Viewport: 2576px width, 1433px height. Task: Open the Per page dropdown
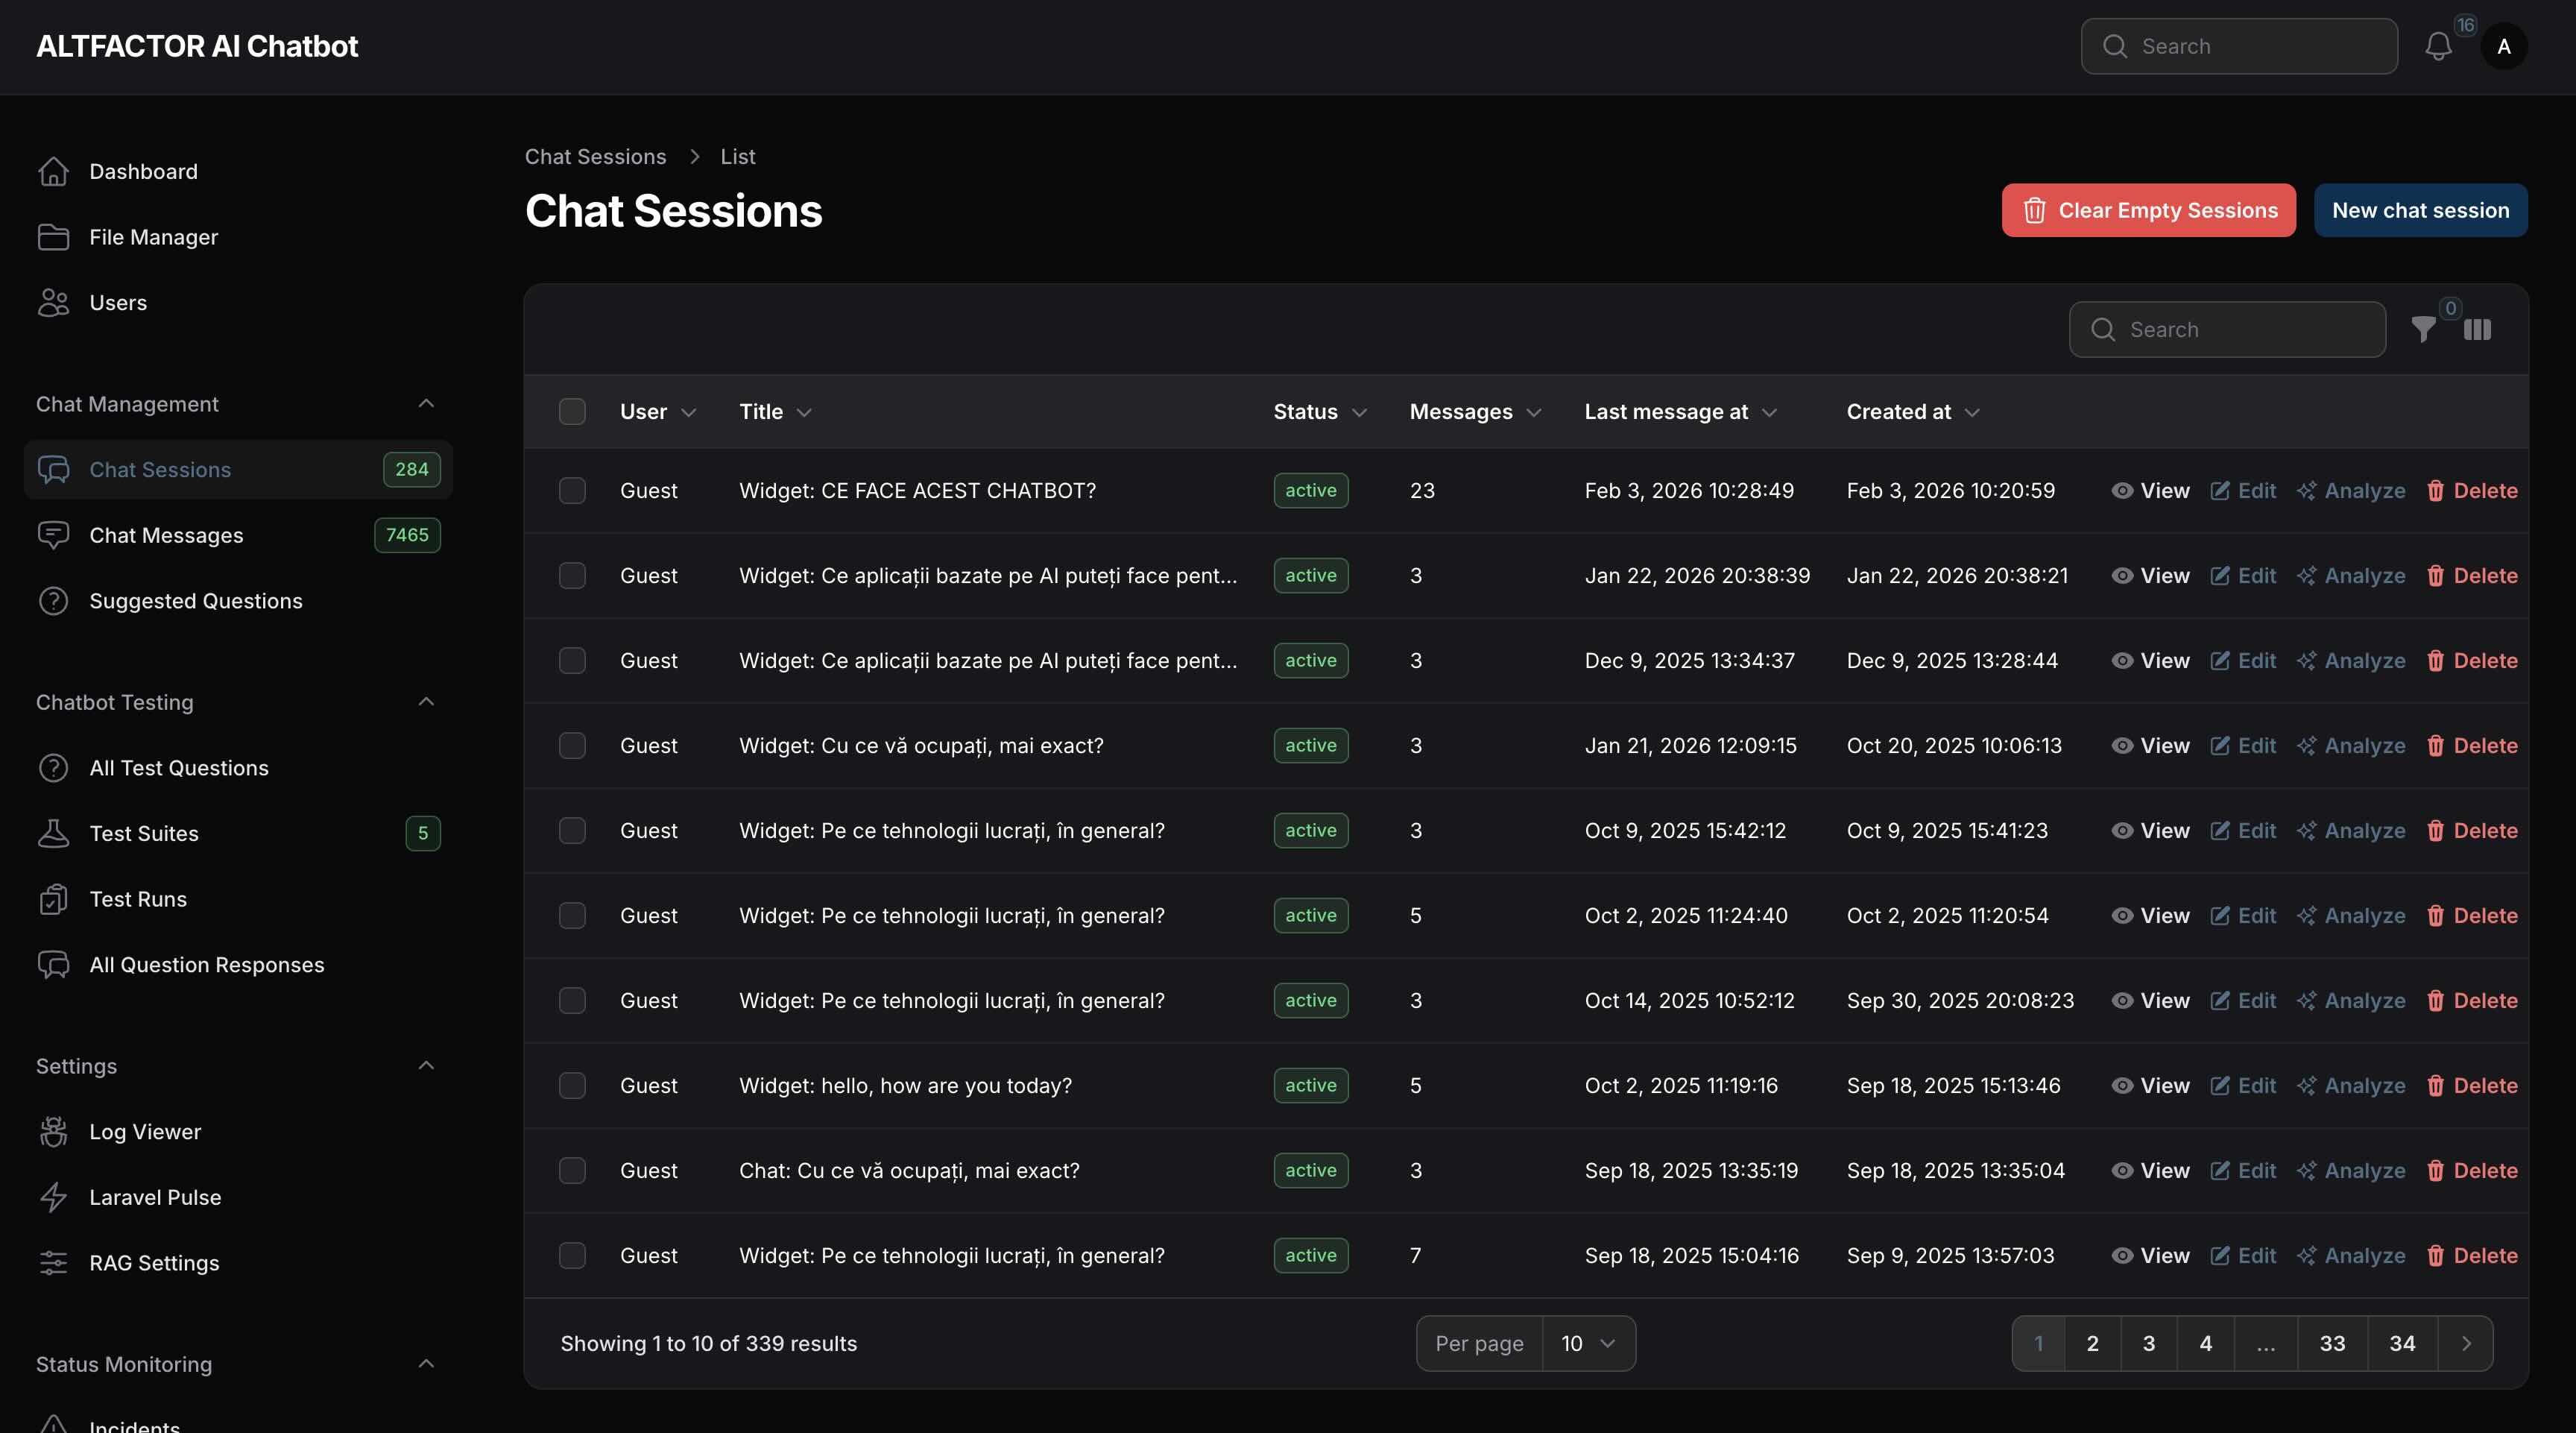point(1588,1343)
